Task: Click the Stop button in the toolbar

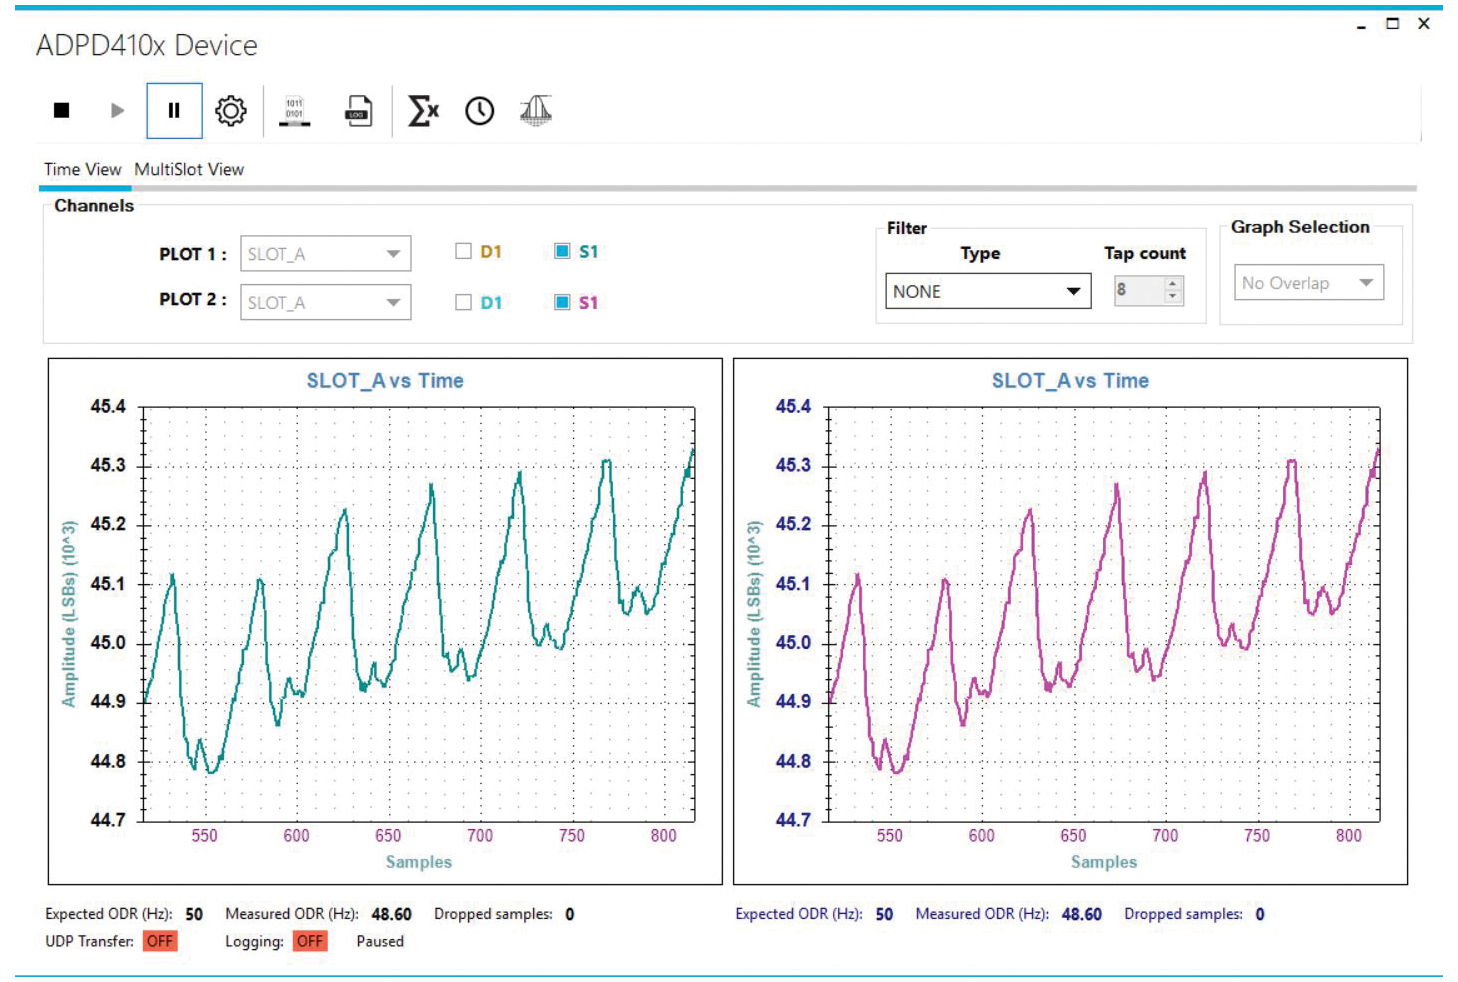Action: [61, 110]
